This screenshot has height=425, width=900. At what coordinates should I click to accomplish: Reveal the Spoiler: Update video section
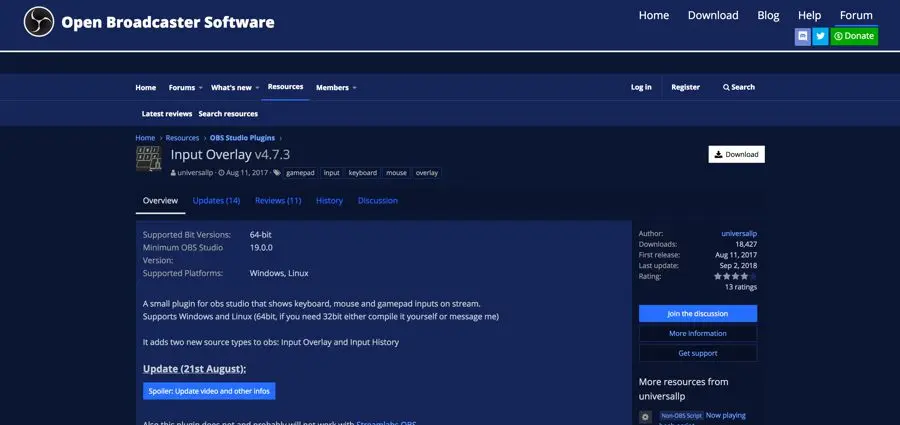pyautogui.click(x=209, y=391)
